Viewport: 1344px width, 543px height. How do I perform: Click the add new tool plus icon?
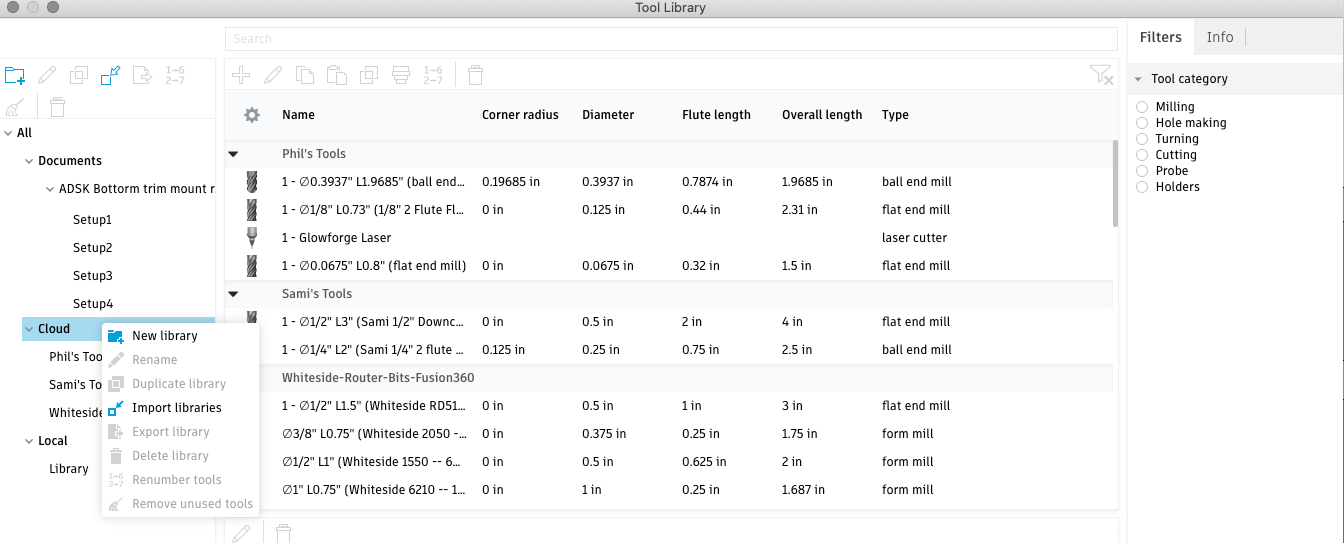[240, 75]
